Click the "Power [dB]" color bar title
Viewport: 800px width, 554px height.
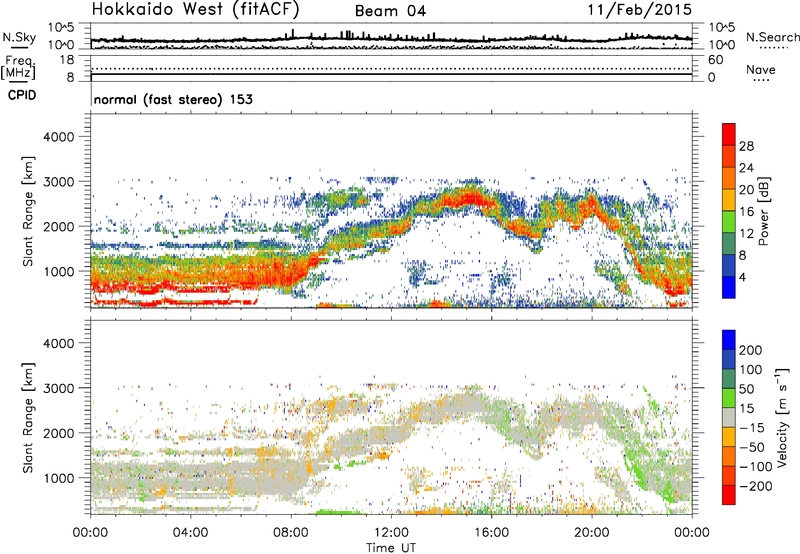coord(763,211)
